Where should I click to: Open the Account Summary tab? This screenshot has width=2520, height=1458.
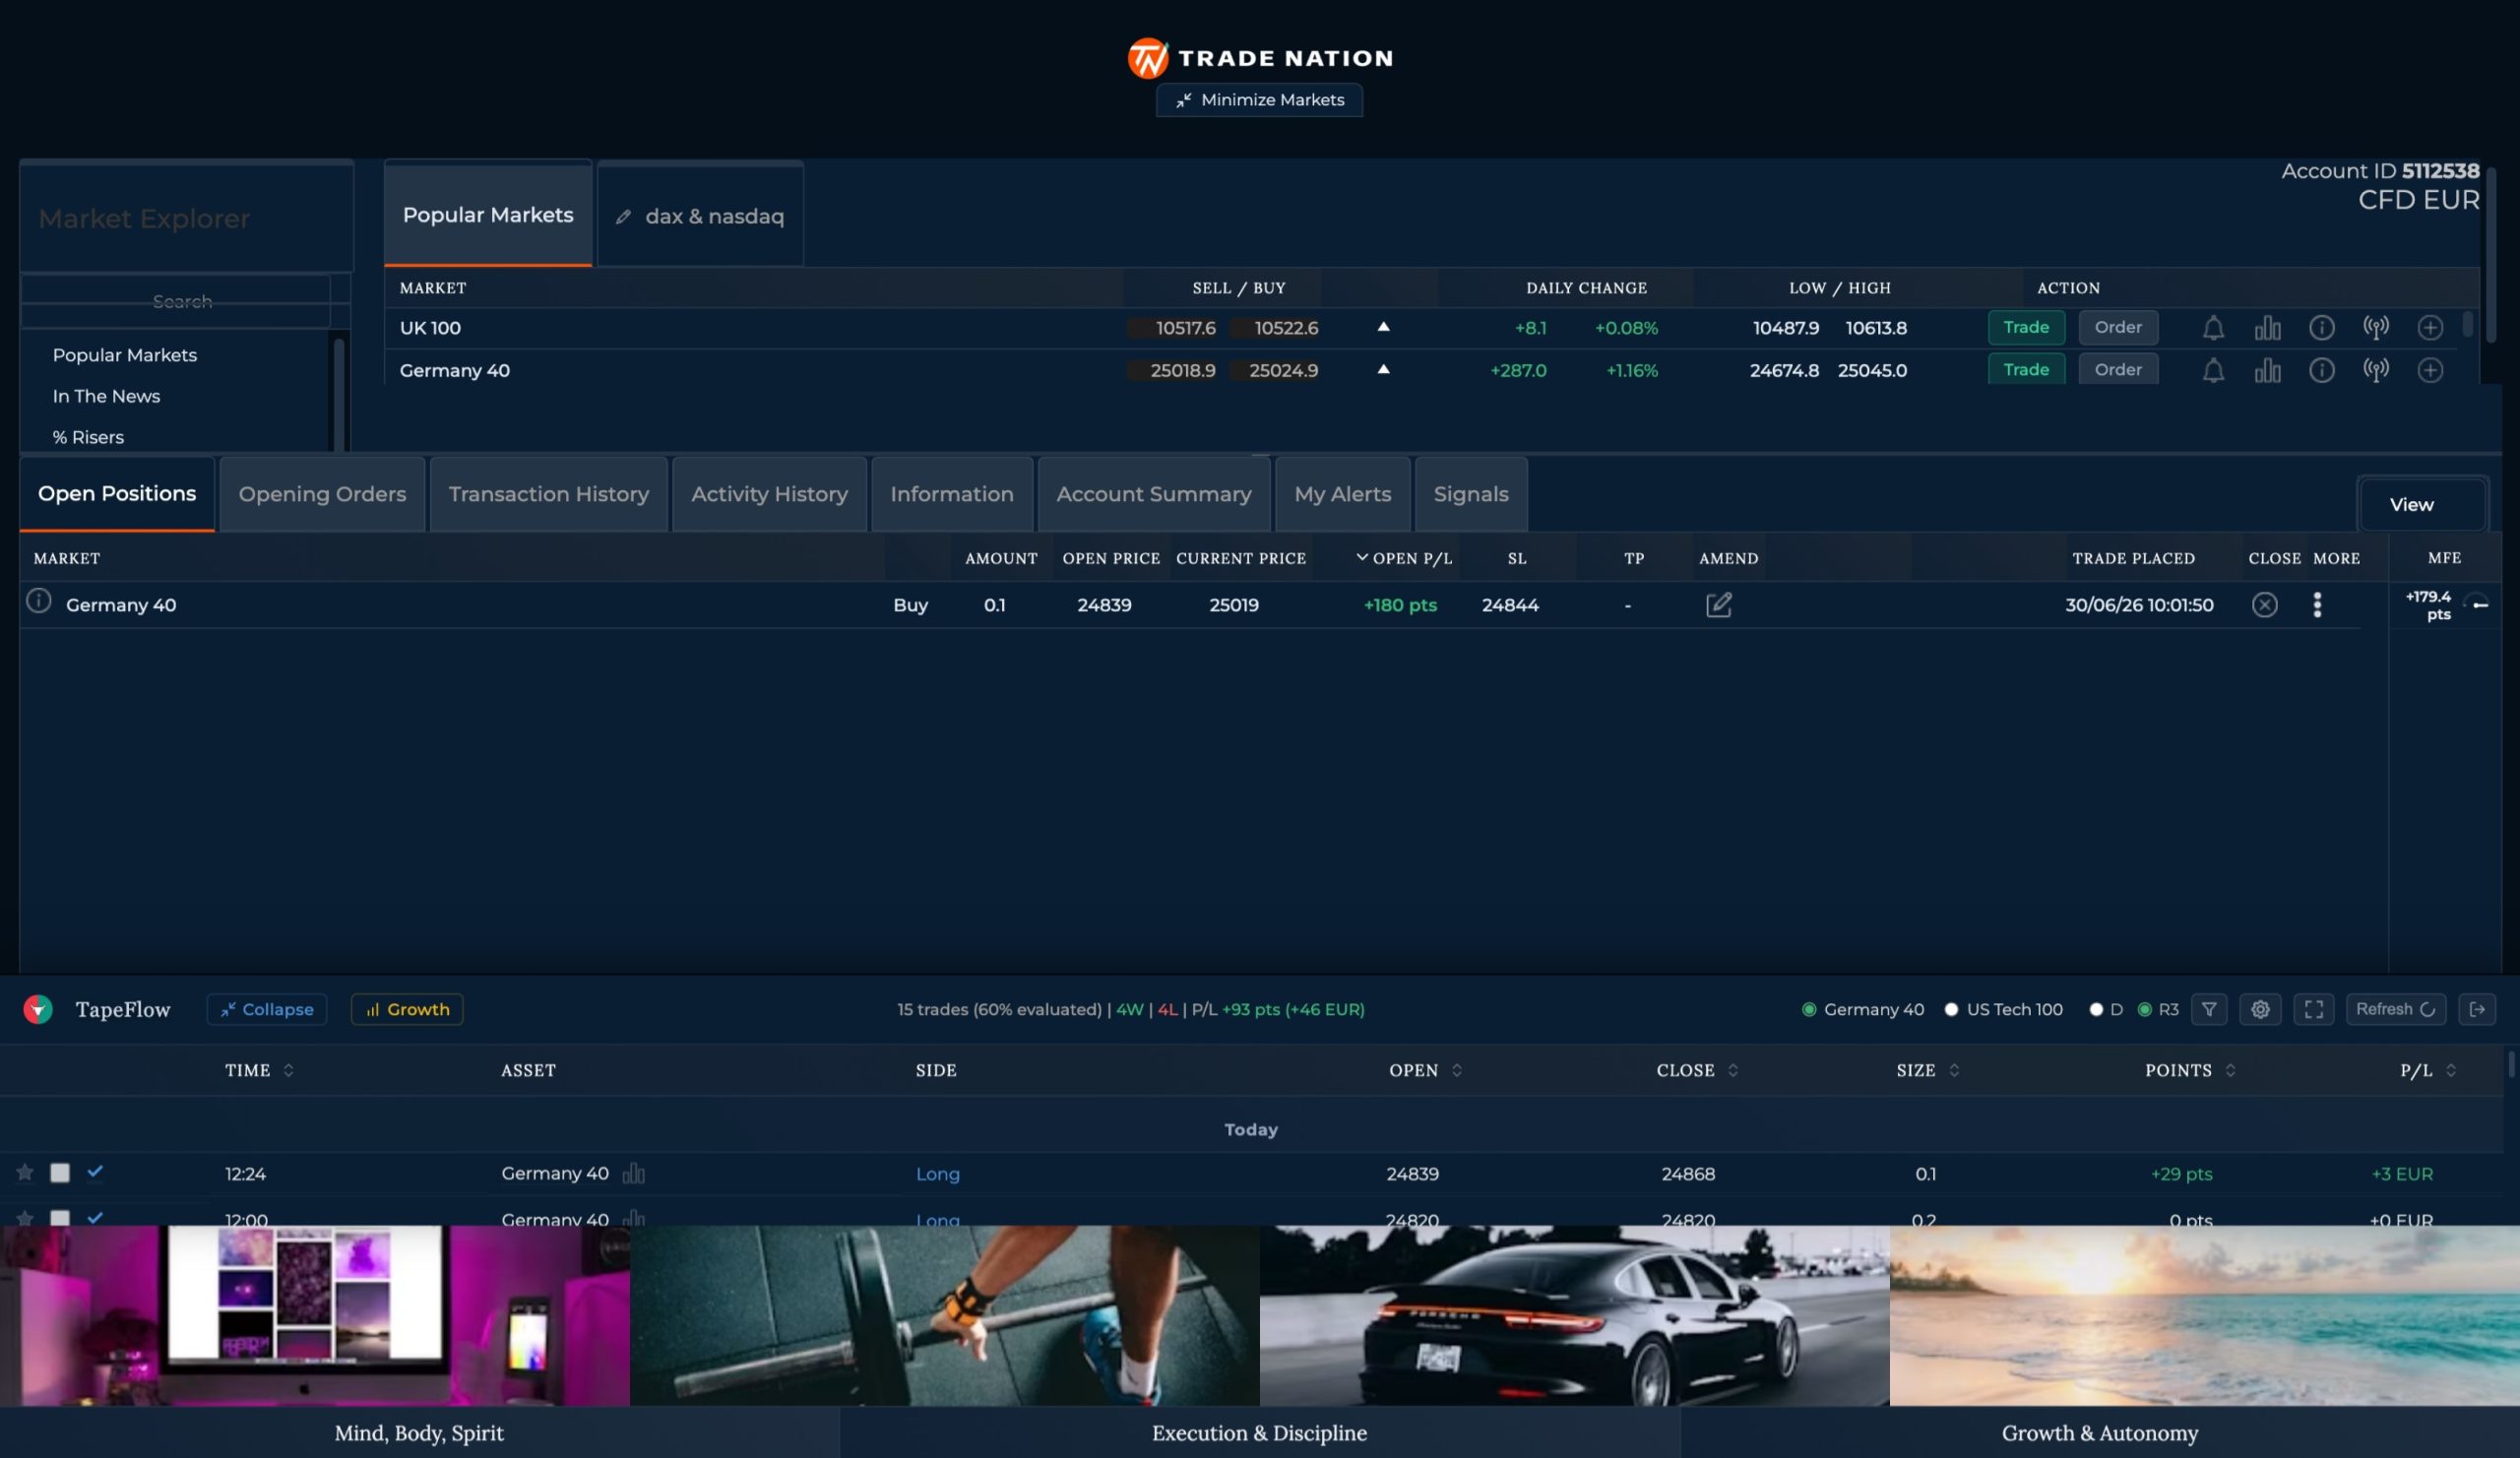[x=1154, y=494]
